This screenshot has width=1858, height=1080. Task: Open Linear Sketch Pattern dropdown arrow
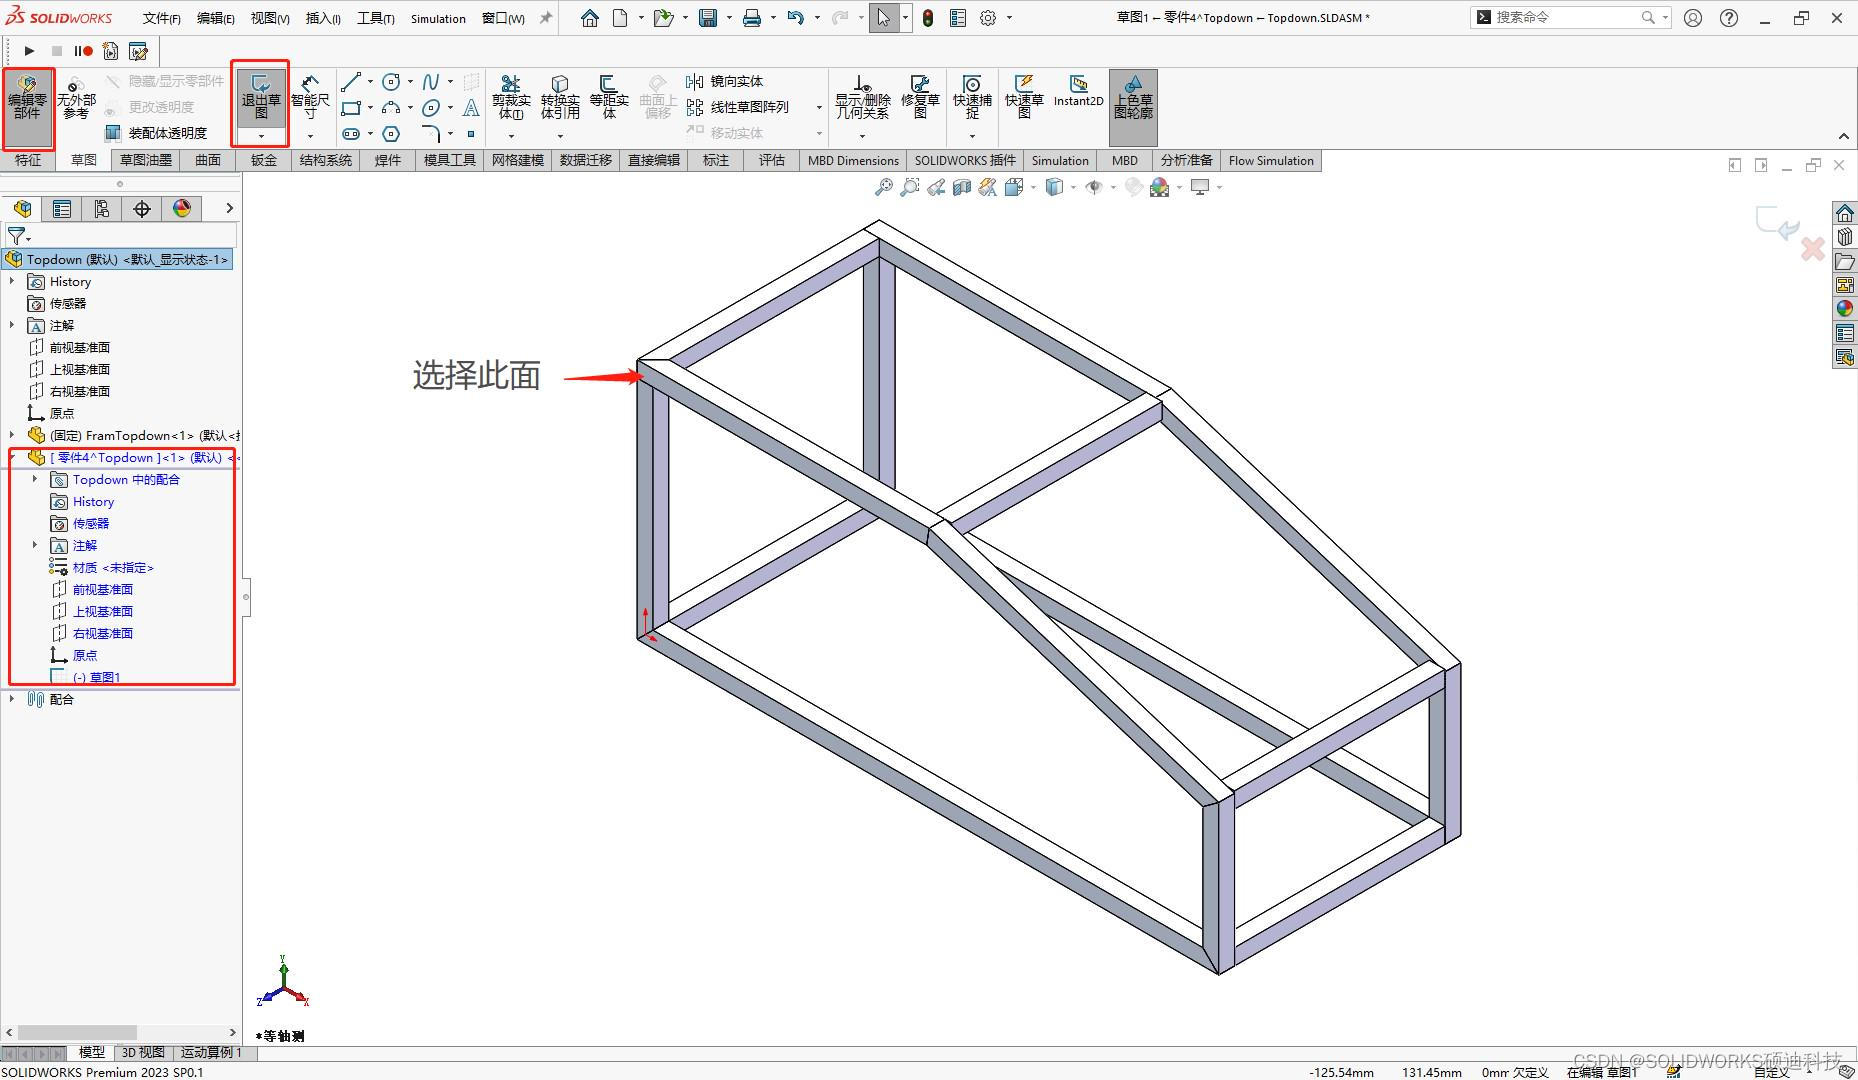pos(819,107)
